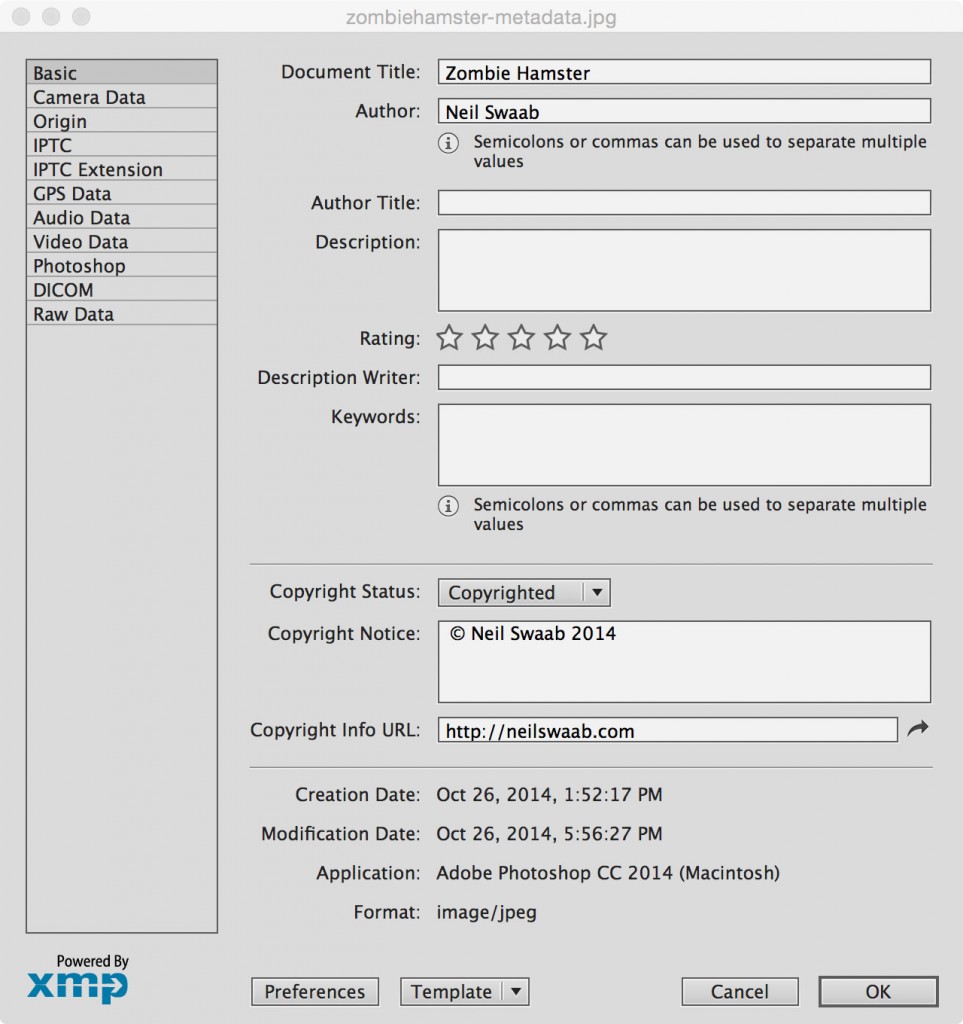Focus the Author field
Image resolution: width=963 pixels, height=1024 pixels.
point(684,111)
